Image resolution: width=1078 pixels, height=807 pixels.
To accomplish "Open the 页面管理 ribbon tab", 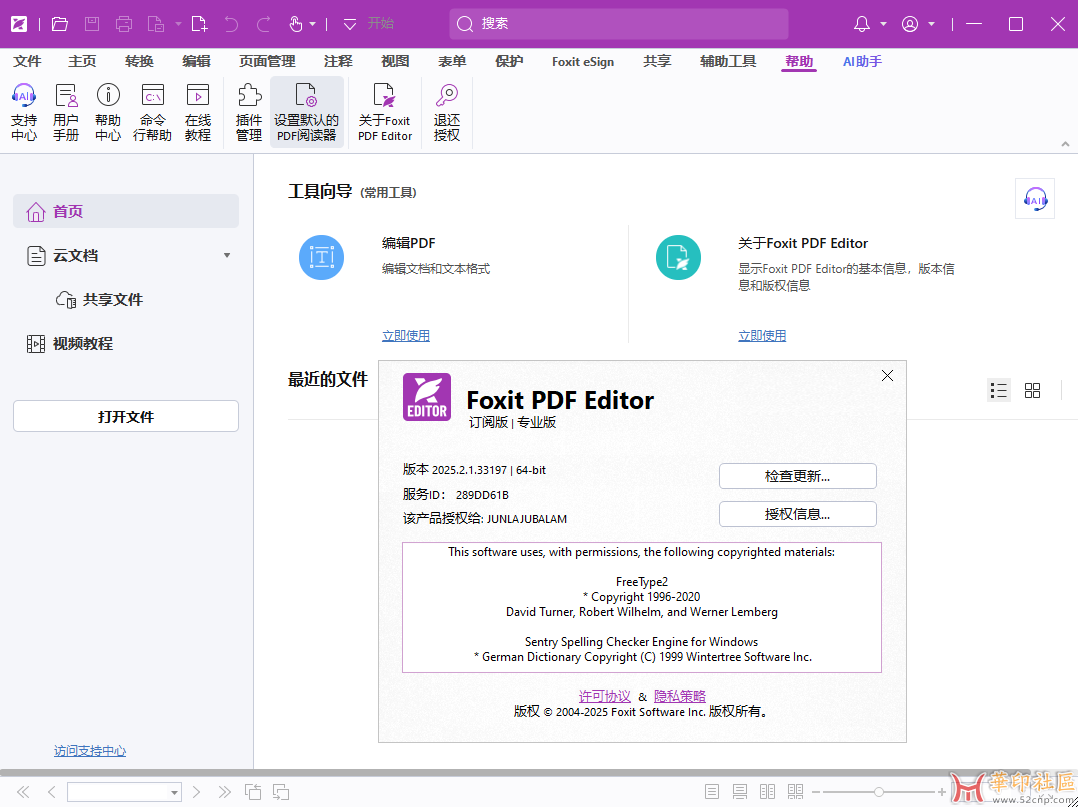I will pos(267,61).
